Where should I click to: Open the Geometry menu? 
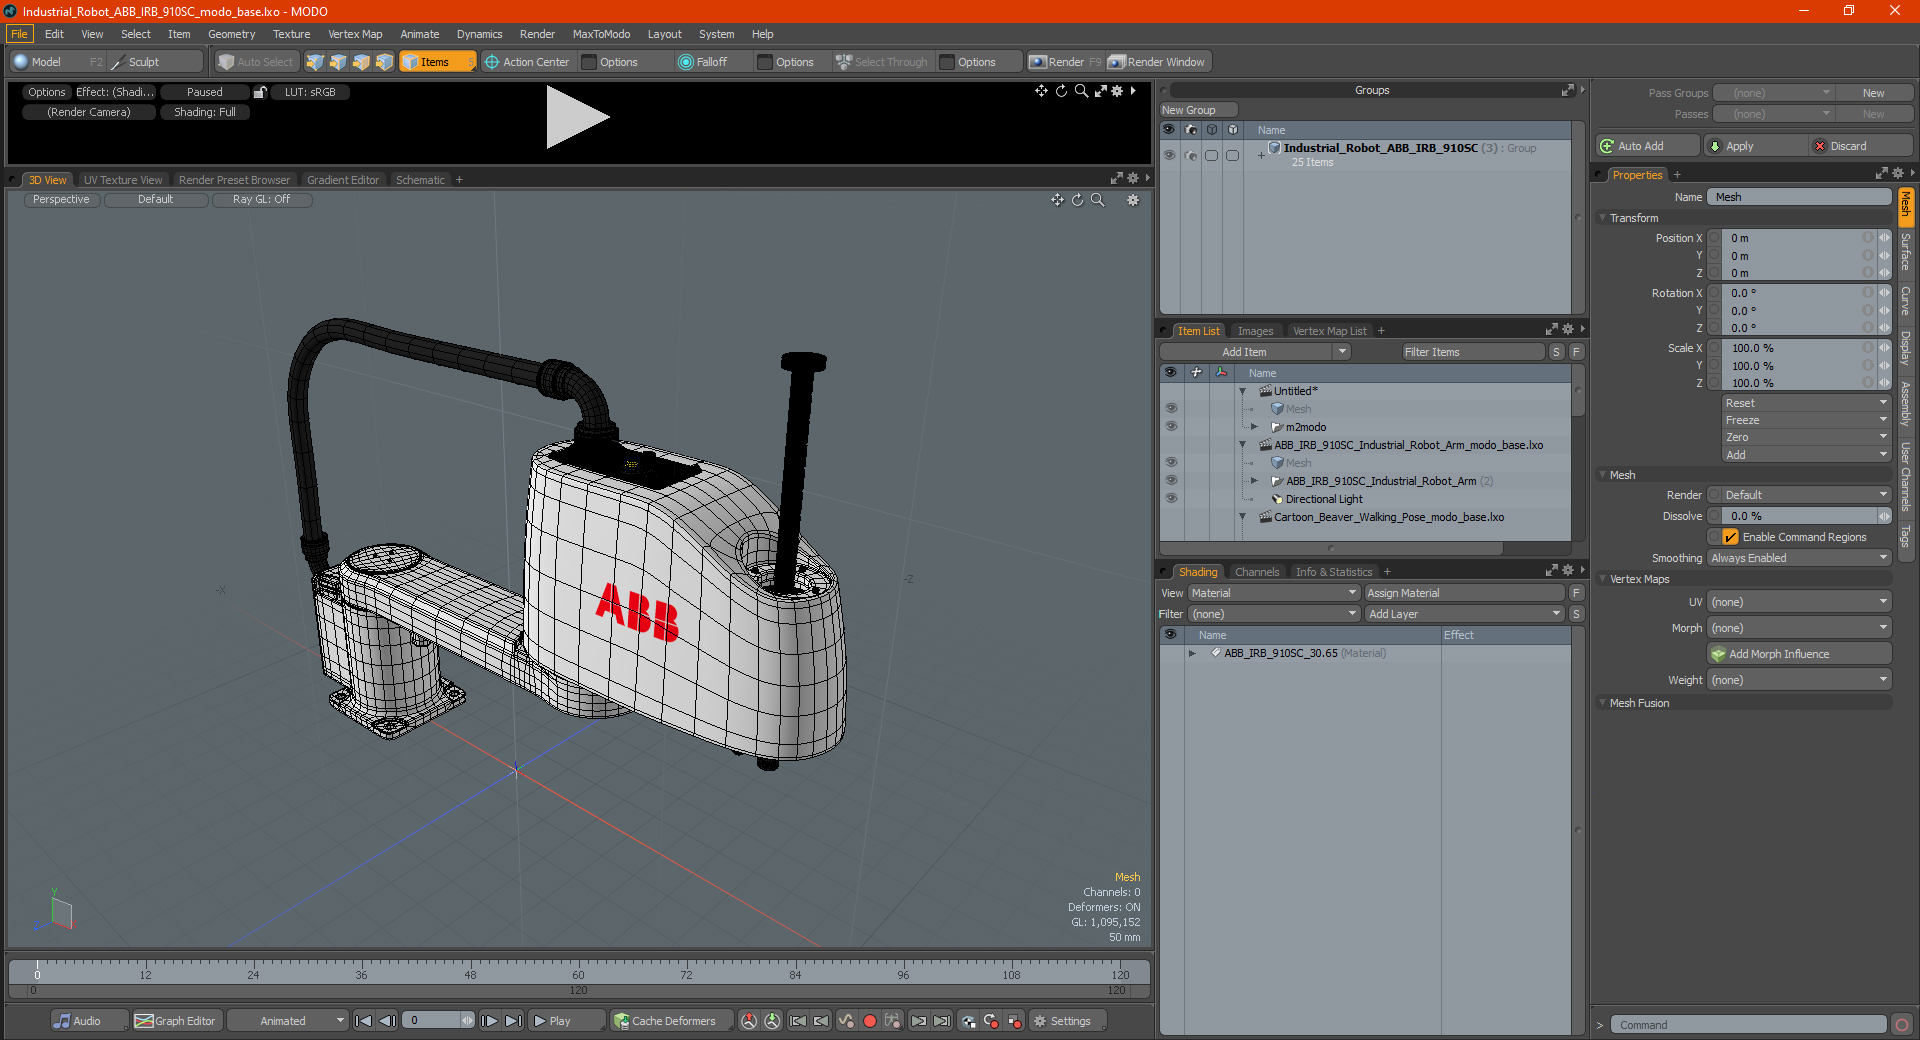point(231,34)
